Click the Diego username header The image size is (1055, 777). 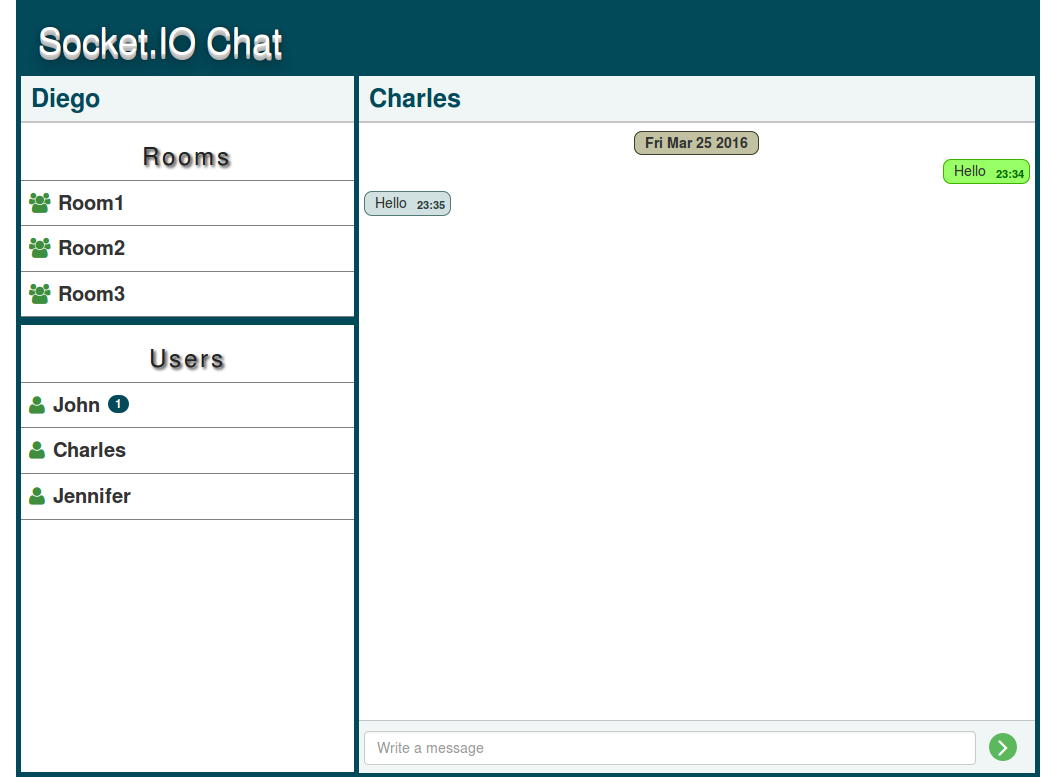(66, 98)
